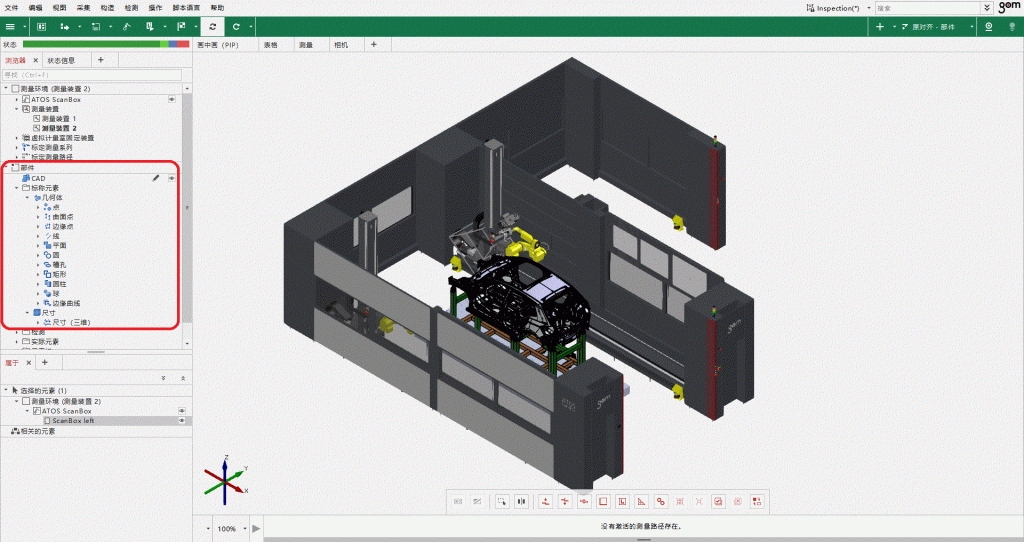Open the 检测 menu
Viewport: 1024px width, 542px height.
tap(132, 7)
